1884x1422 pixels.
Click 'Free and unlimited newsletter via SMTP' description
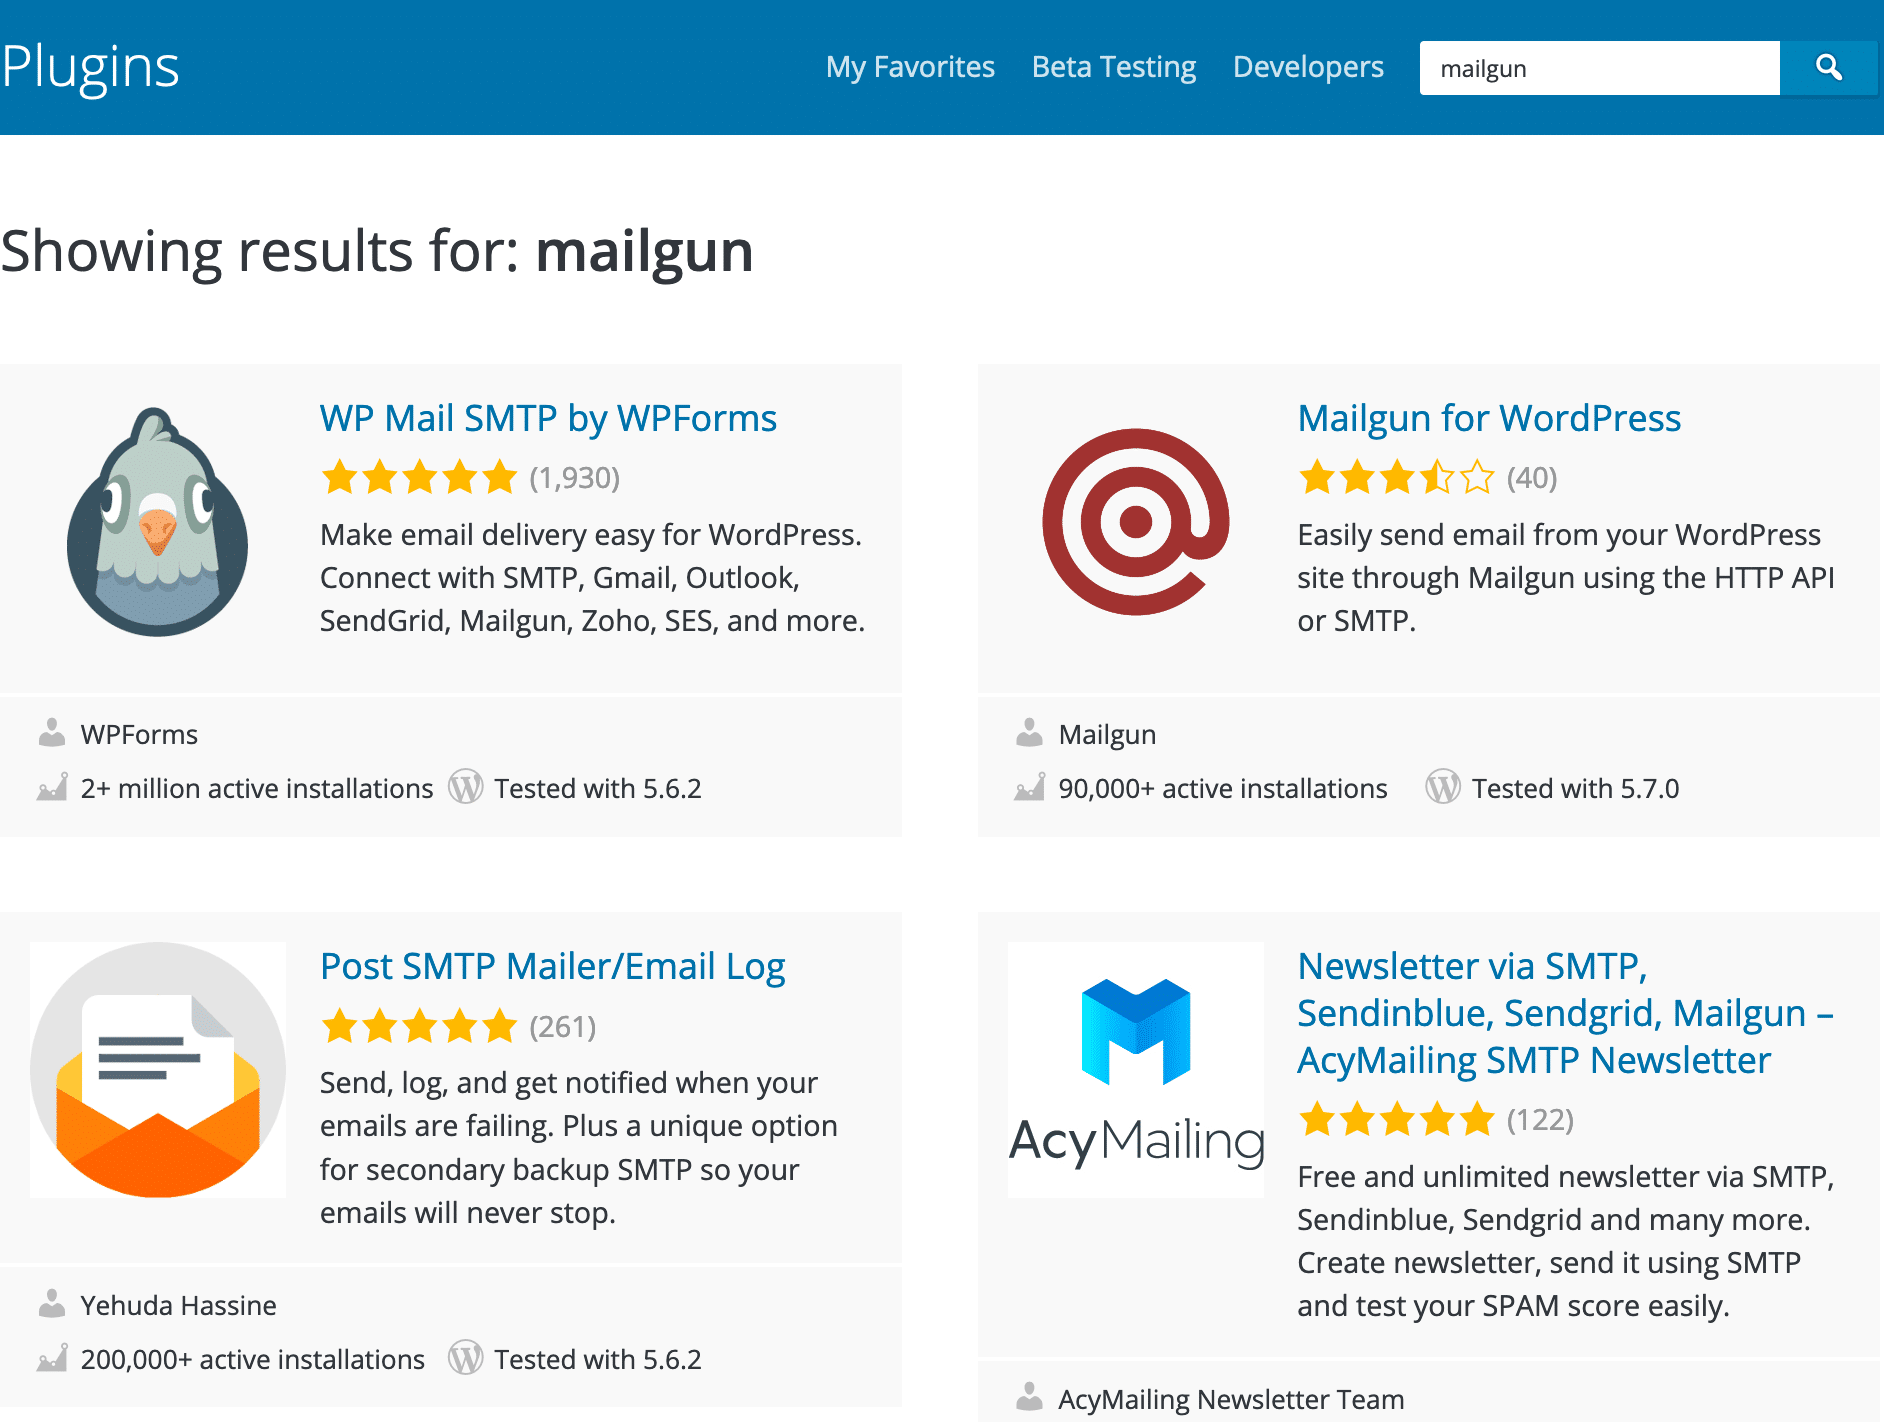(x=1566, y=1241)
